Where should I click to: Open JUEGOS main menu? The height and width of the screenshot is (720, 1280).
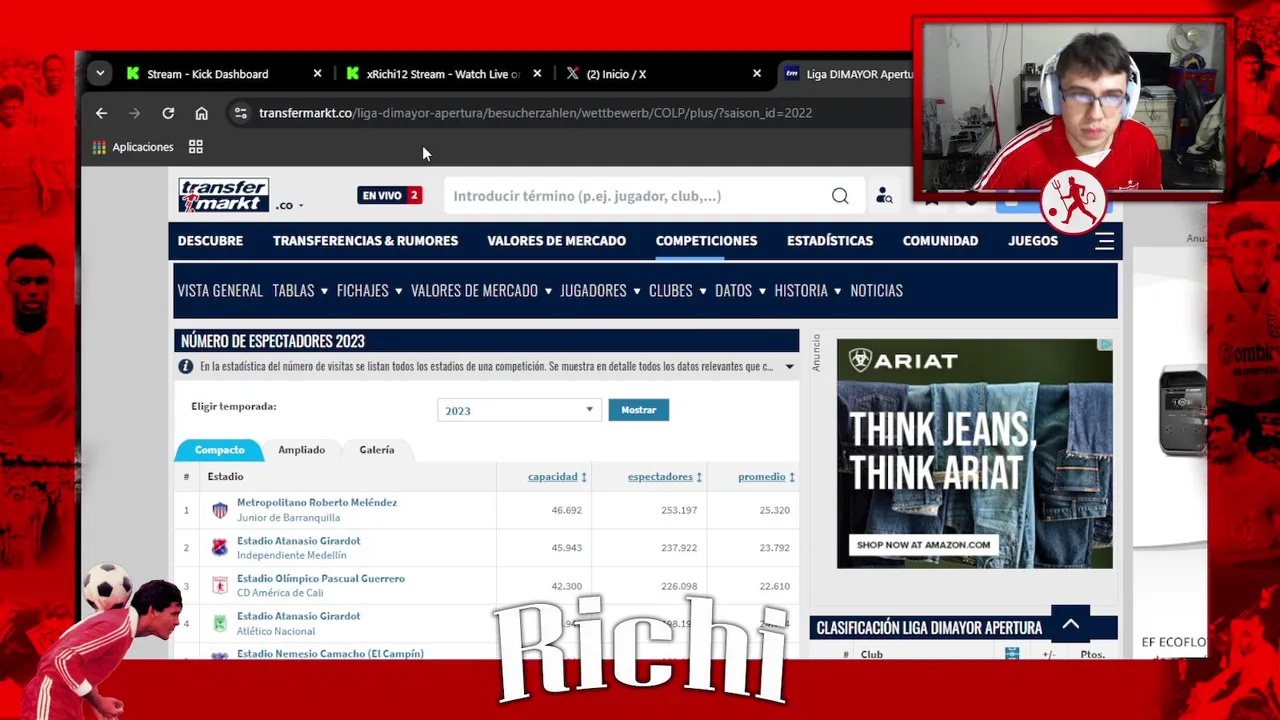[x=1033, y=241]
